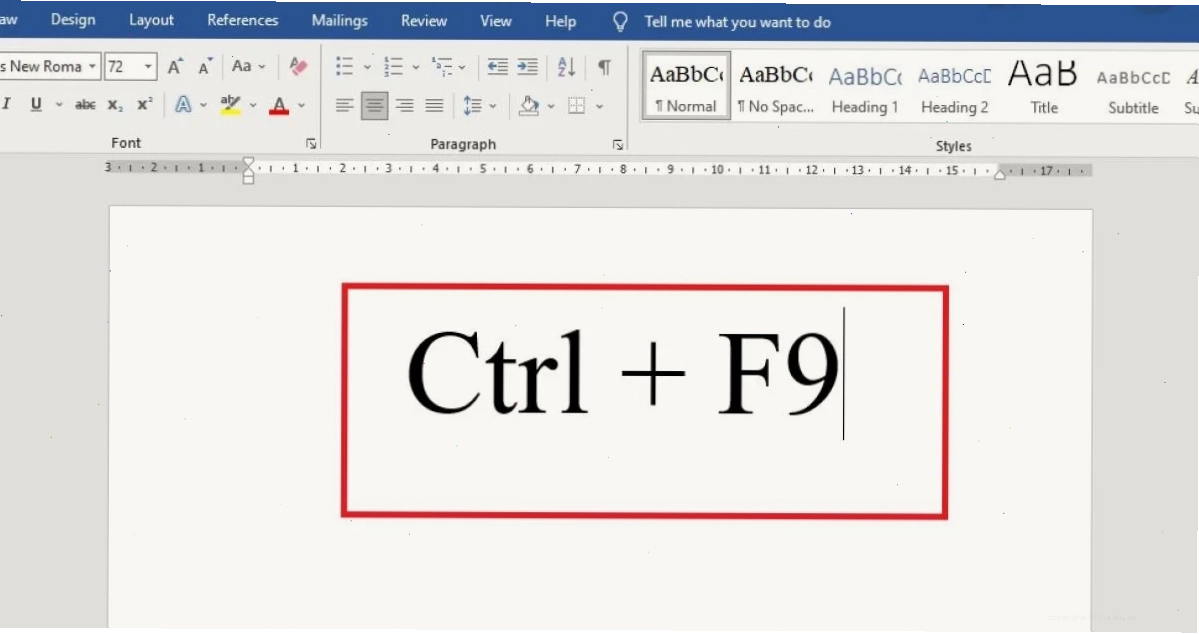Screen dimensions: 1199x634
Task: Apply the Title style
Action: click(1044, 88)
